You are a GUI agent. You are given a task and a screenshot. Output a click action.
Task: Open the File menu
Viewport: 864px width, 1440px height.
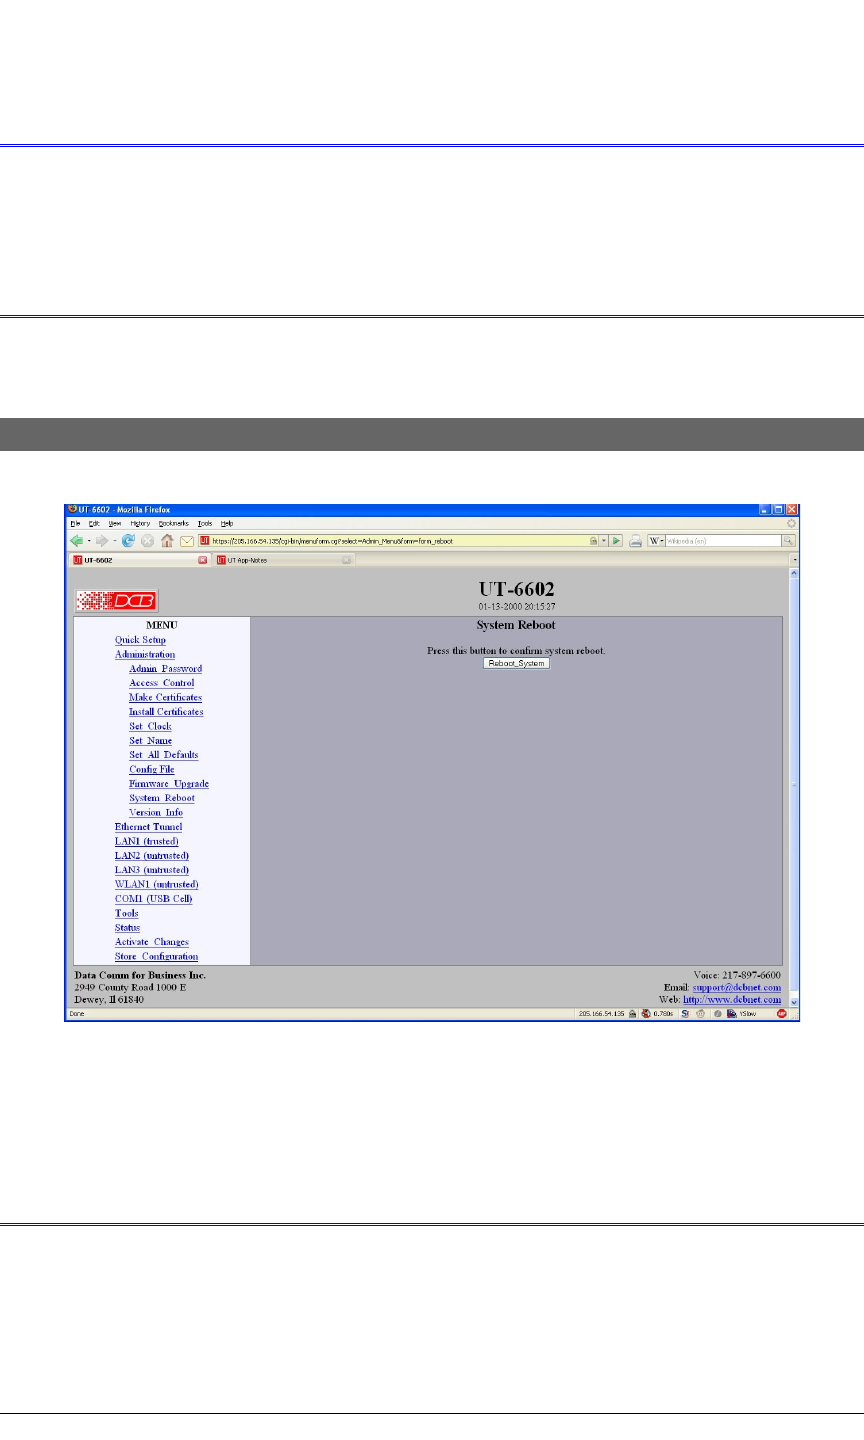point(74,523)
